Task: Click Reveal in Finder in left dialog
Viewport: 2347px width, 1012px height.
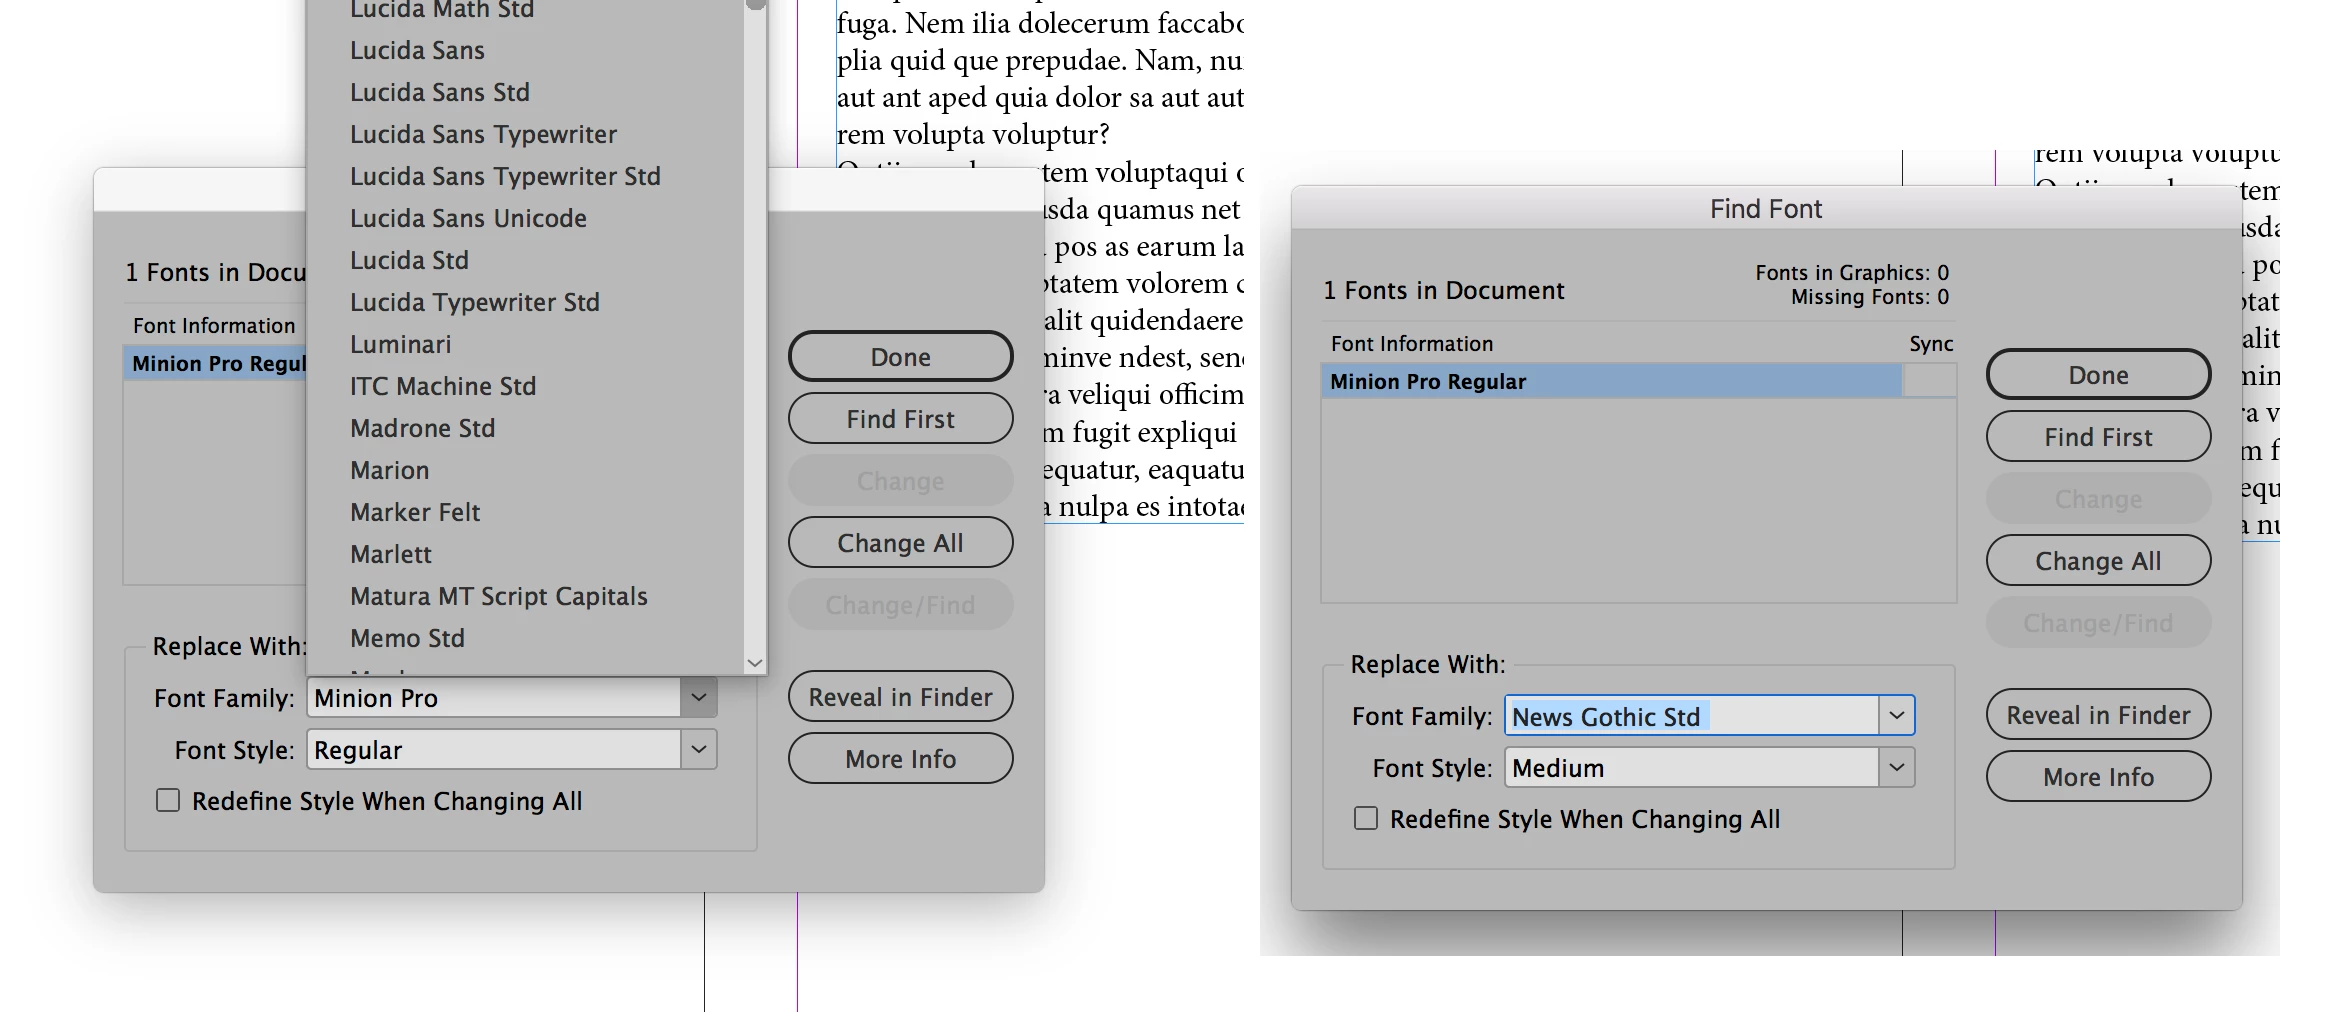Action: [x=900, y=696]
